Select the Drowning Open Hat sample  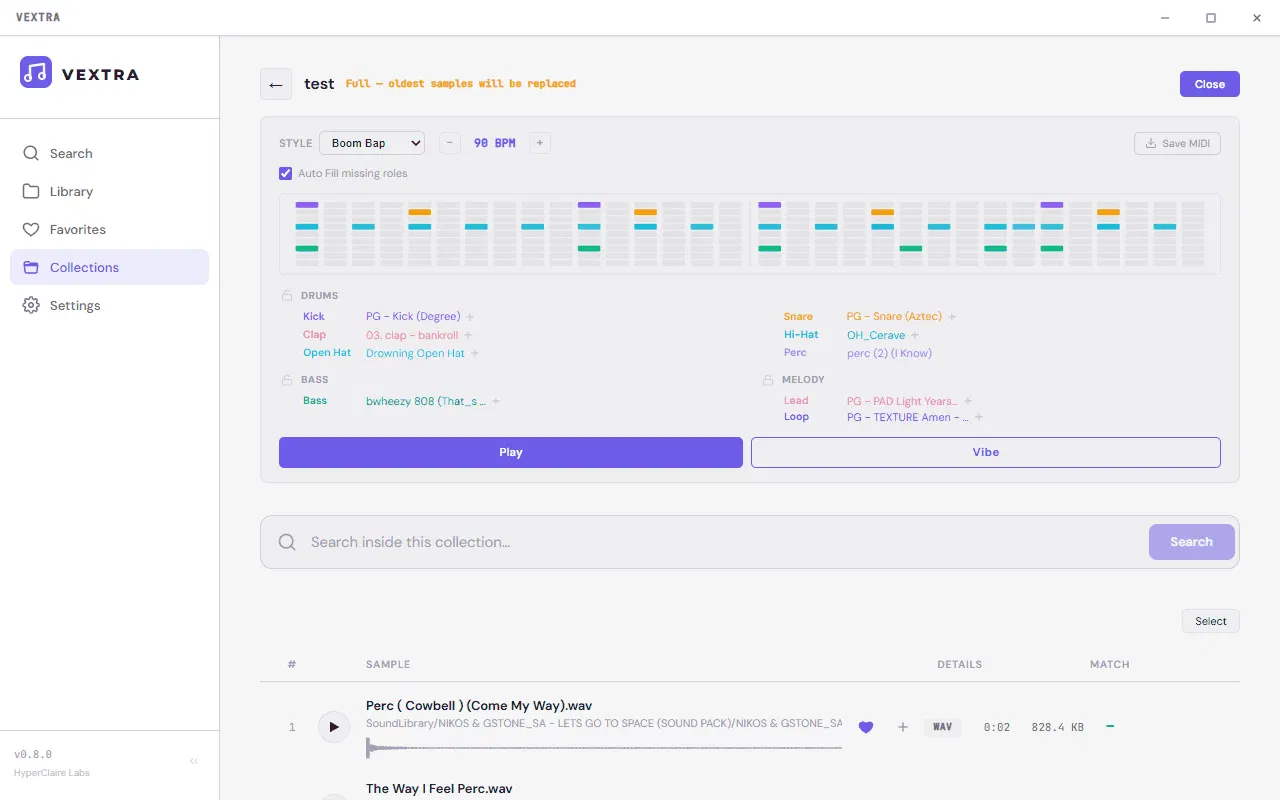coord(415,353)
